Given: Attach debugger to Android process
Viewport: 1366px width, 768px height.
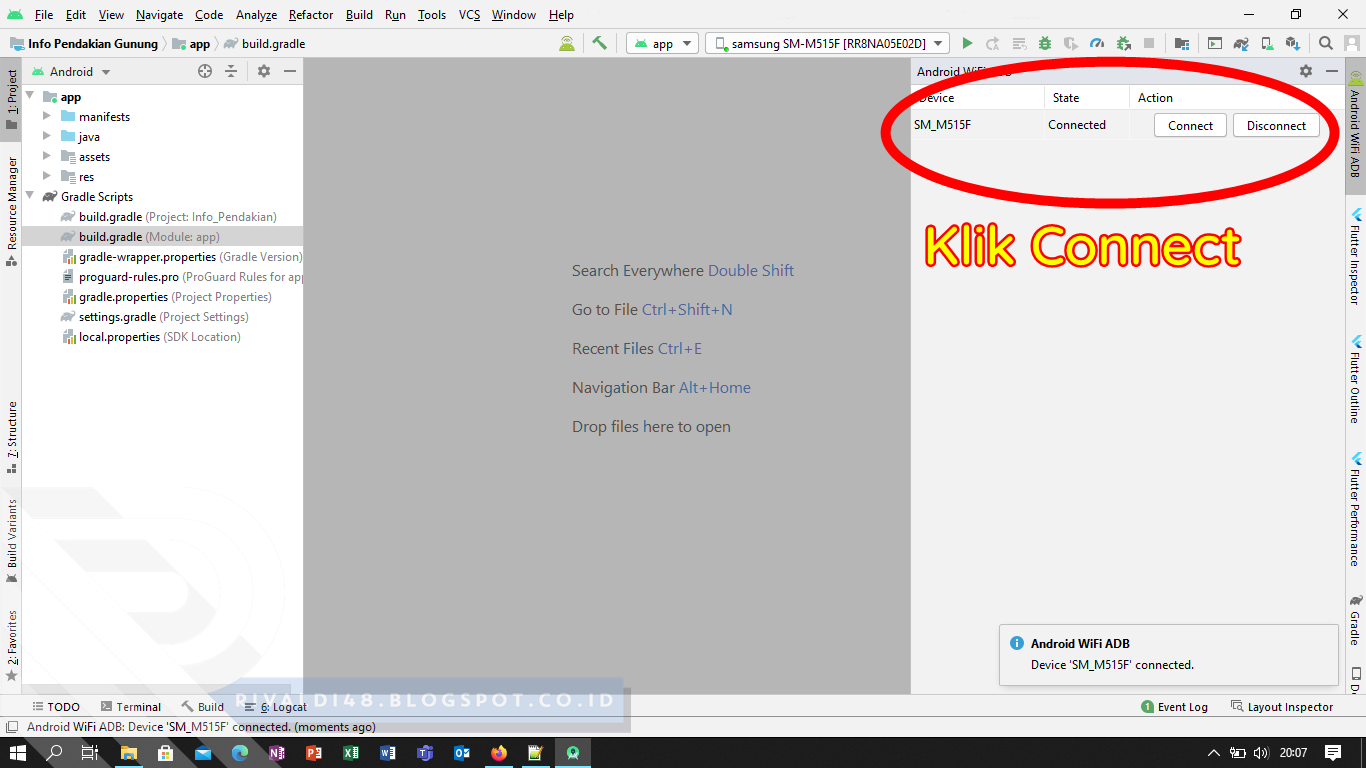Looking at the screenshot, I should tap(1123, 43).
